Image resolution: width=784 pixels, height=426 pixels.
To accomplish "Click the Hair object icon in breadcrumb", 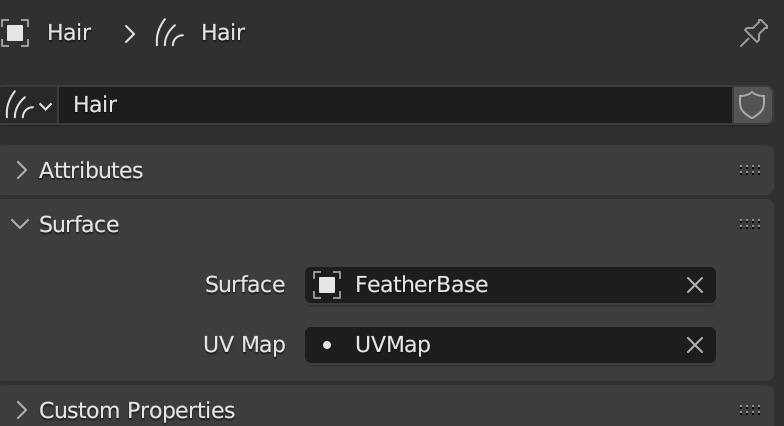I will click(15, 34).
